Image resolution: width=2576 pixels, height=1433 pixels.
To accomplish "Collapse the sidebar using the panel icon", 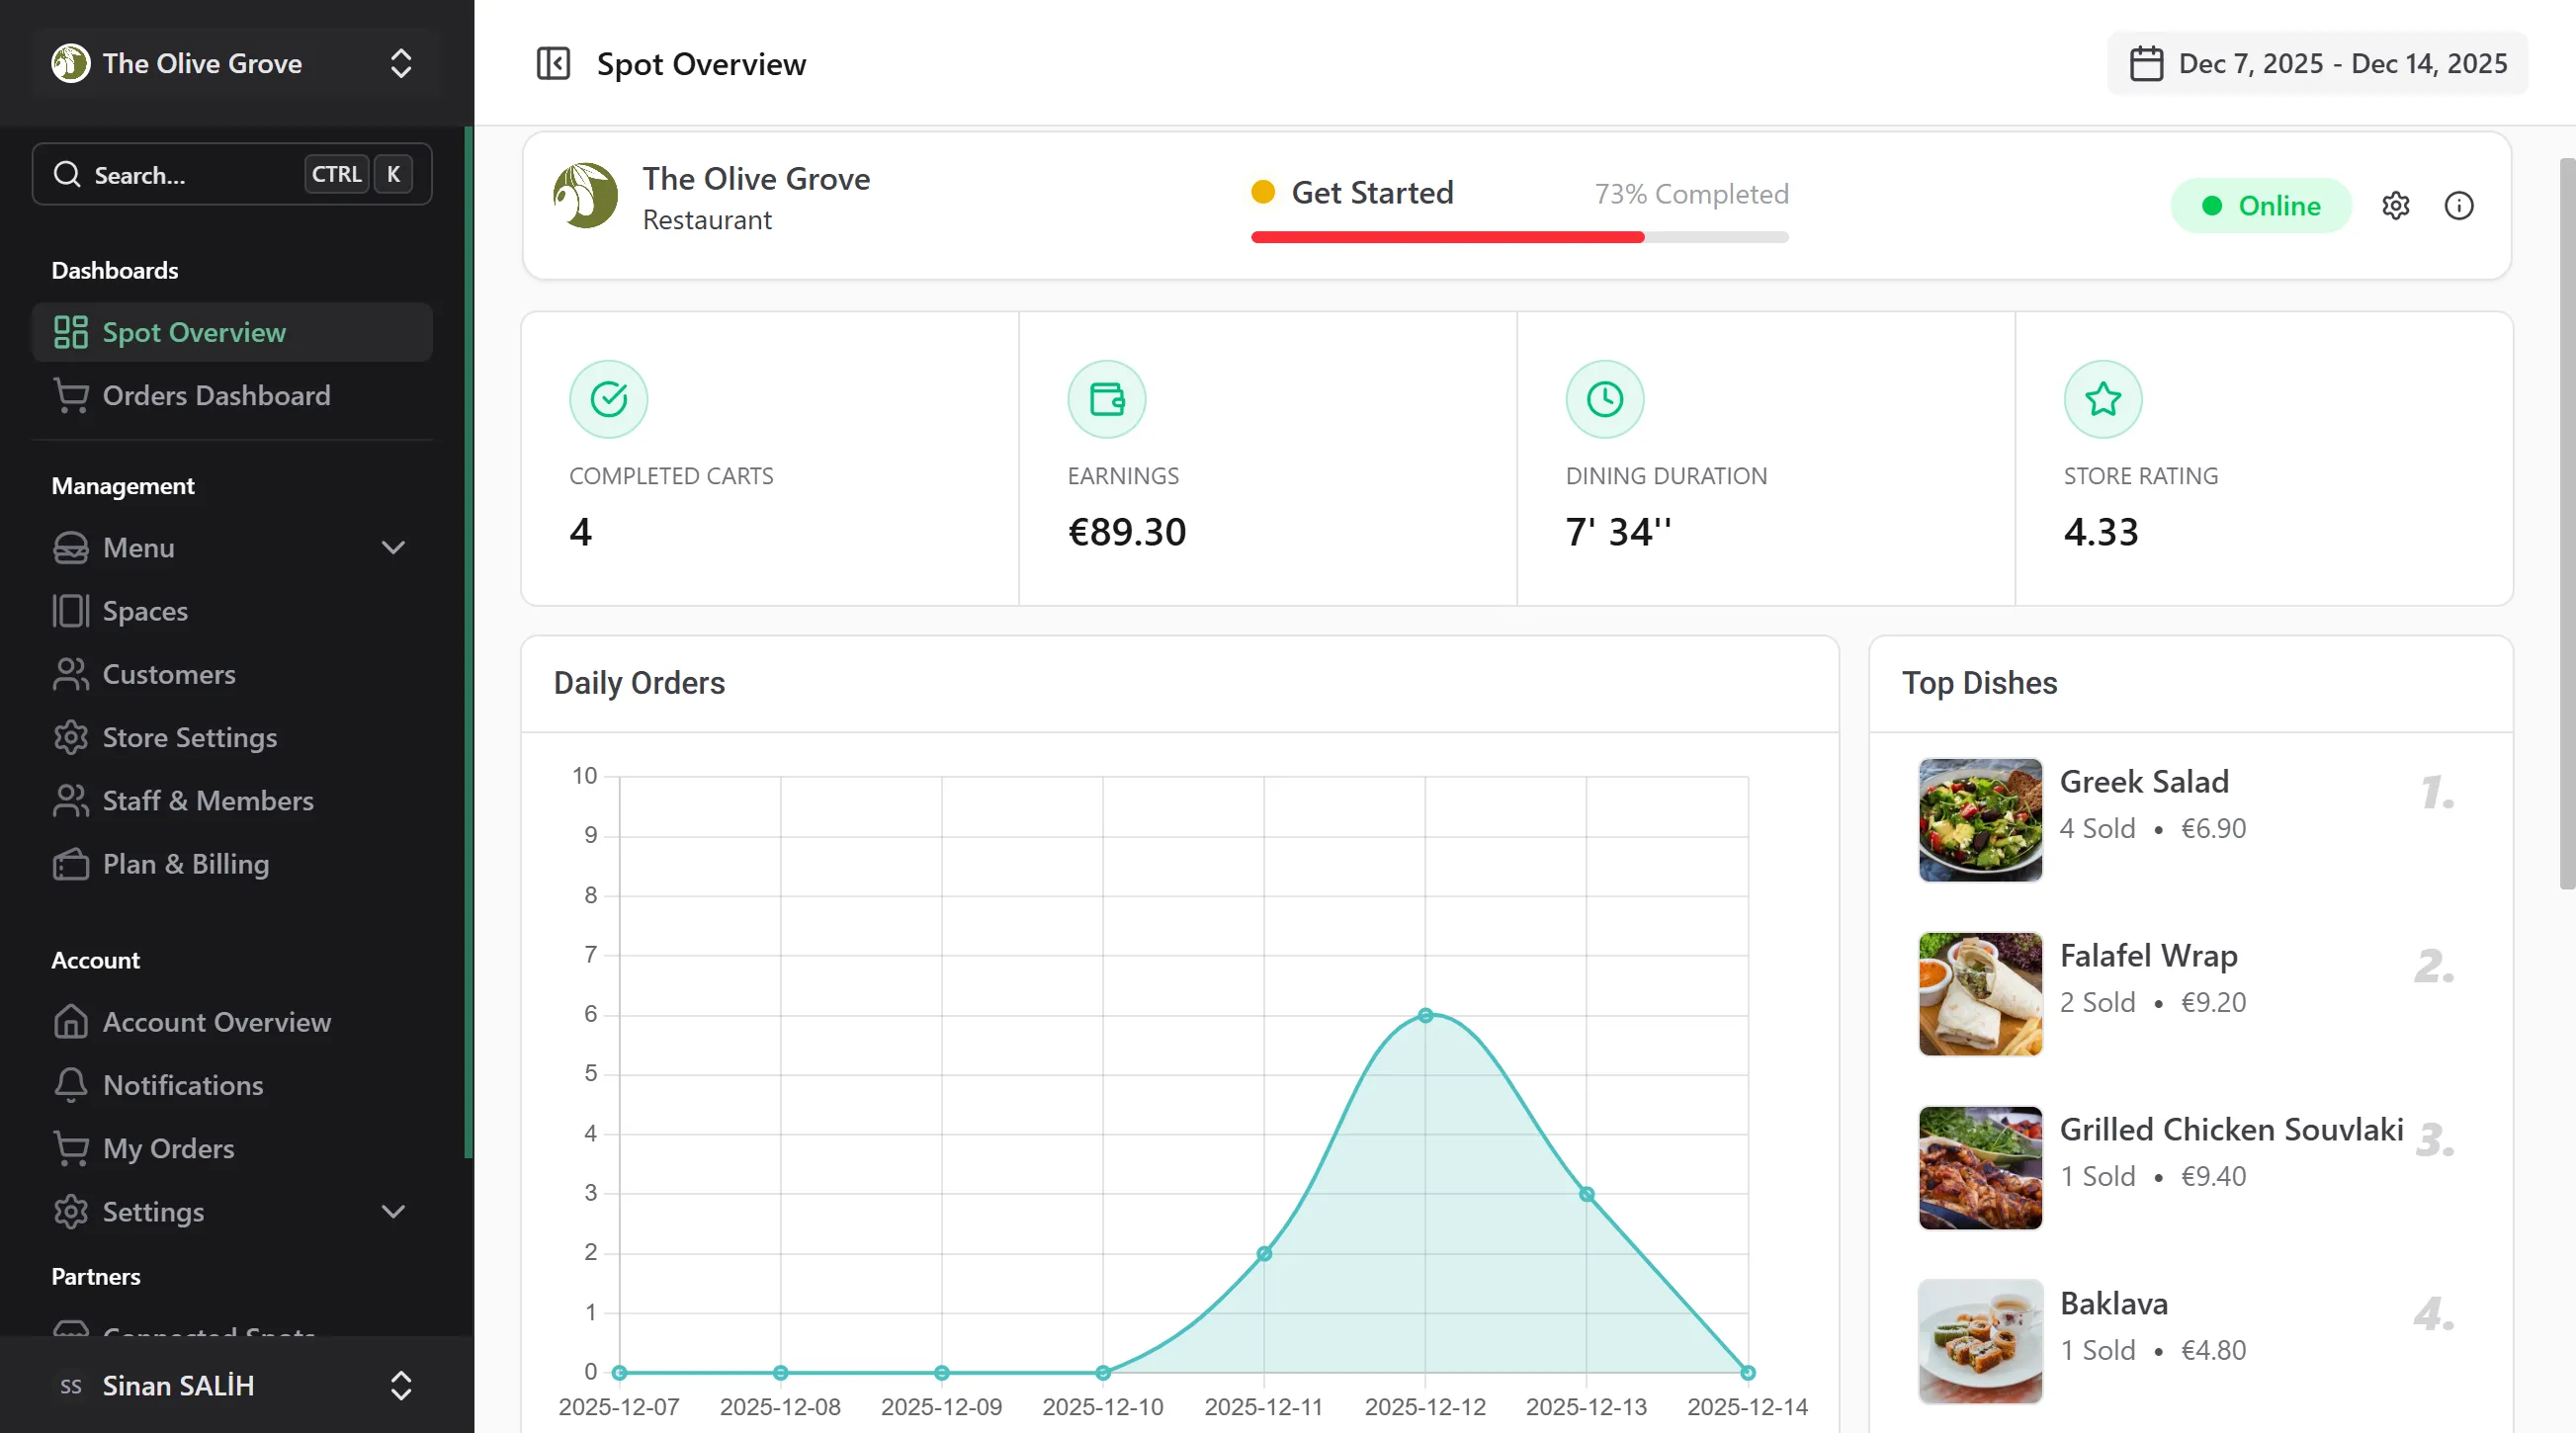I will (554, 63).
